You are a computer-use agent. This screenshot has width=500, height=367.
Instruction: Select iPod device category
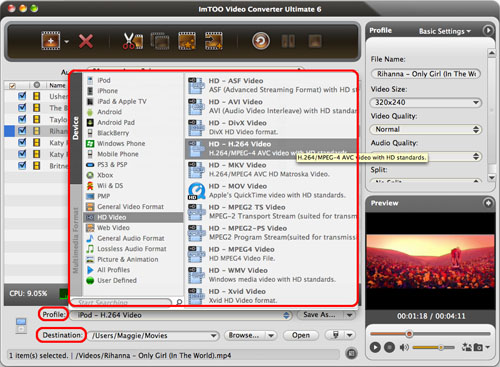(x=133, y=80)
